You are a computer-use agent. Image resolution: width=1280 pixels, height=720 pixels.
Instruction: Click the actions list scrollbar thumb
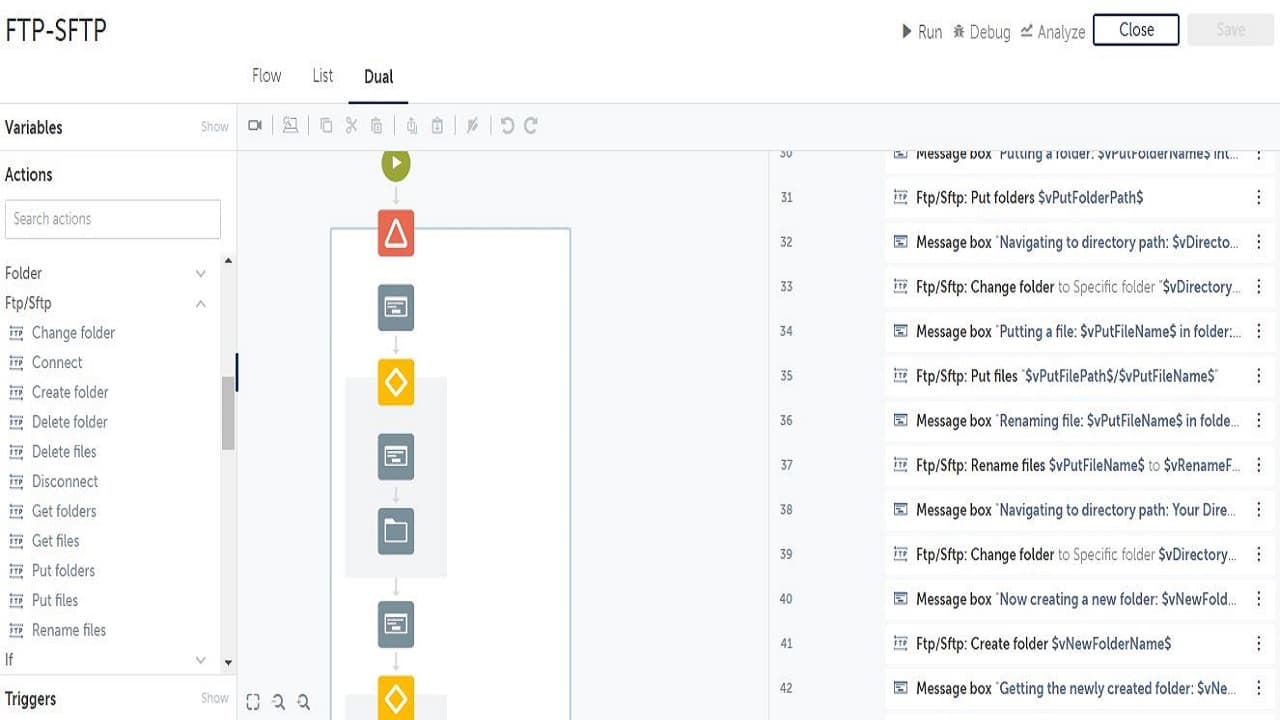[x=228, y=414]
